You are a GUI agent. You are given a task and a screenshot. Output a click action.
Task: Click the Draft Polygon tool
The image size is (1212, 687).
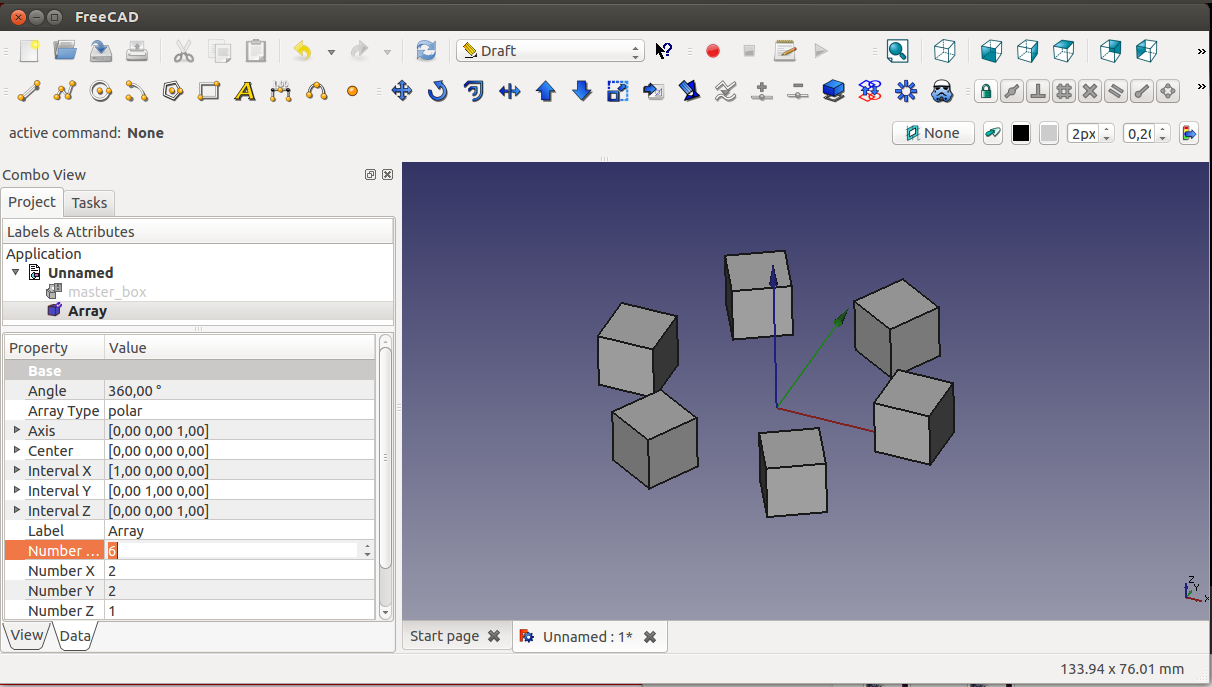pyautogui.click(x=173, y=92)
